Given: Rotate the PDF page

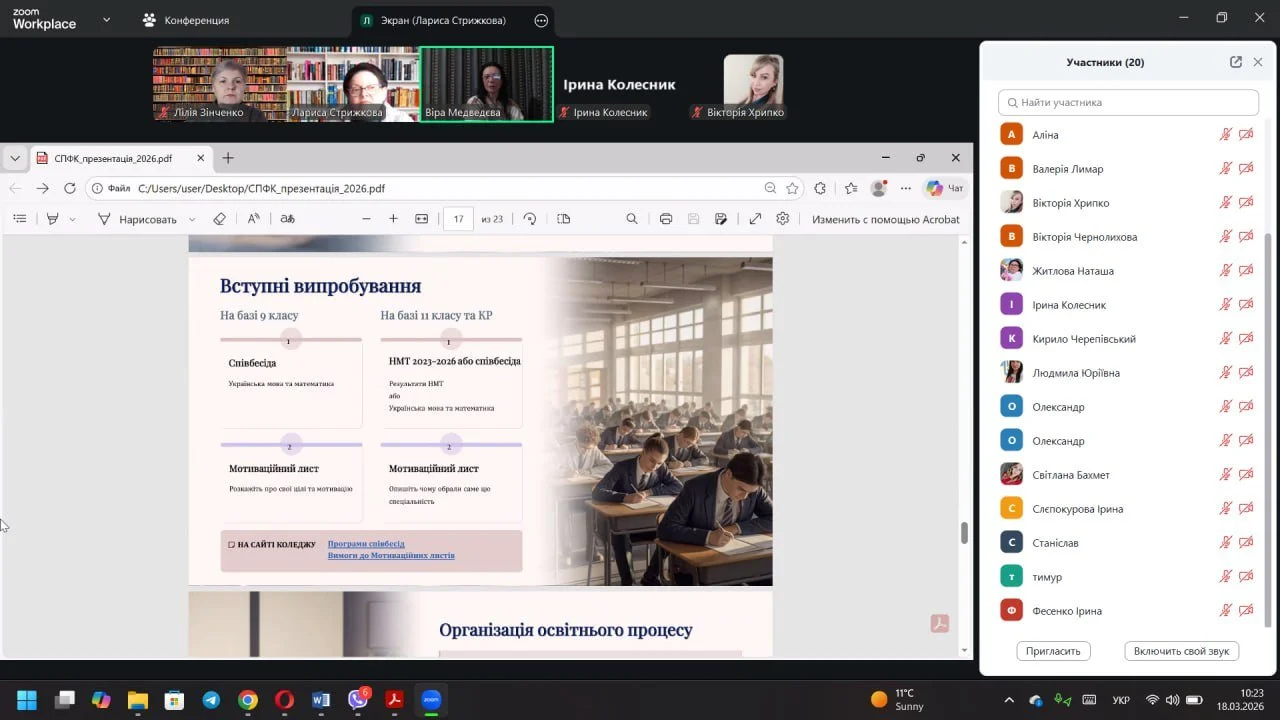Looking at the screenshot, I should pos(530,219).
